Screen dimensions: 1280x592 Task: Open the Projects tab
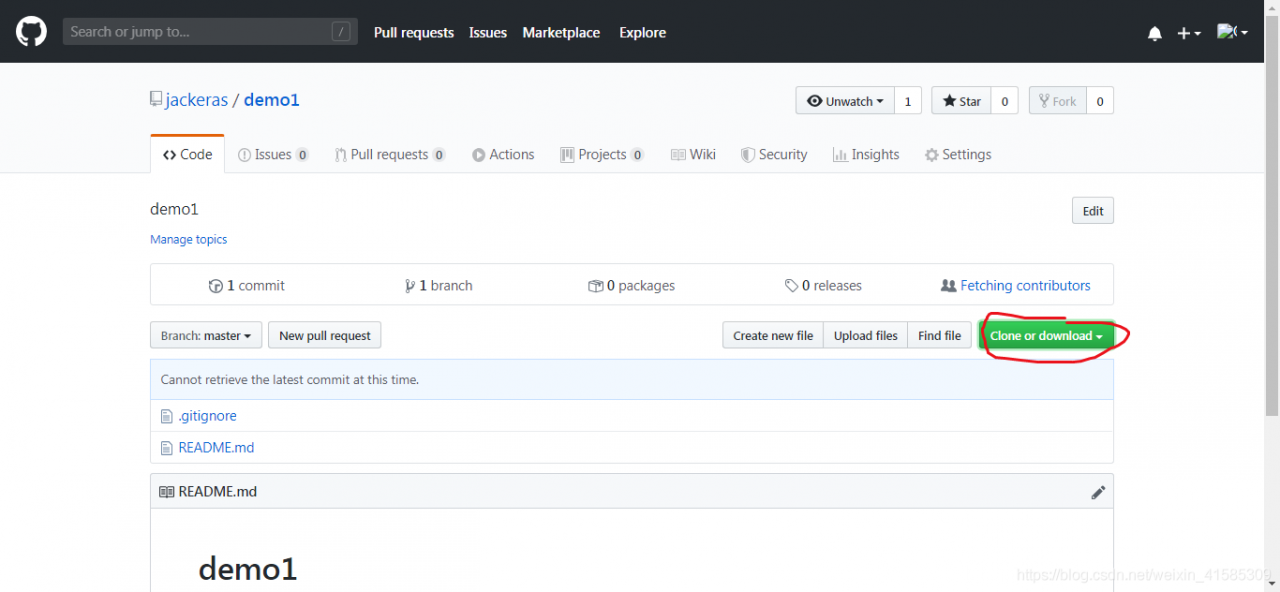tap(602, 155)
